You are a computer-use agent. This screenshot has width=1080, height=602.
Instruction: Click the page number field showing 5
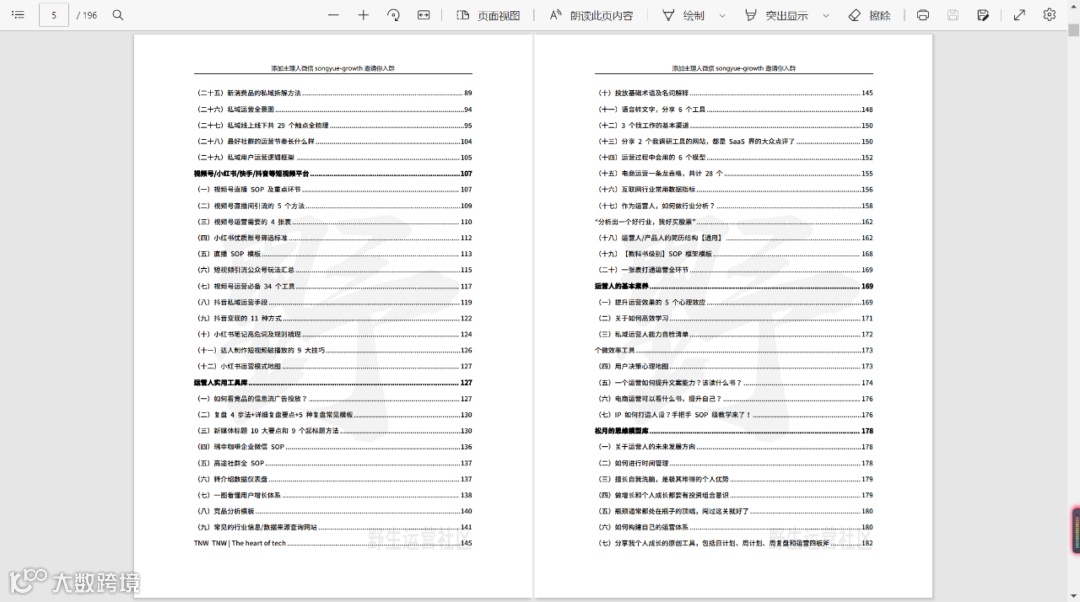coord(54,14)
